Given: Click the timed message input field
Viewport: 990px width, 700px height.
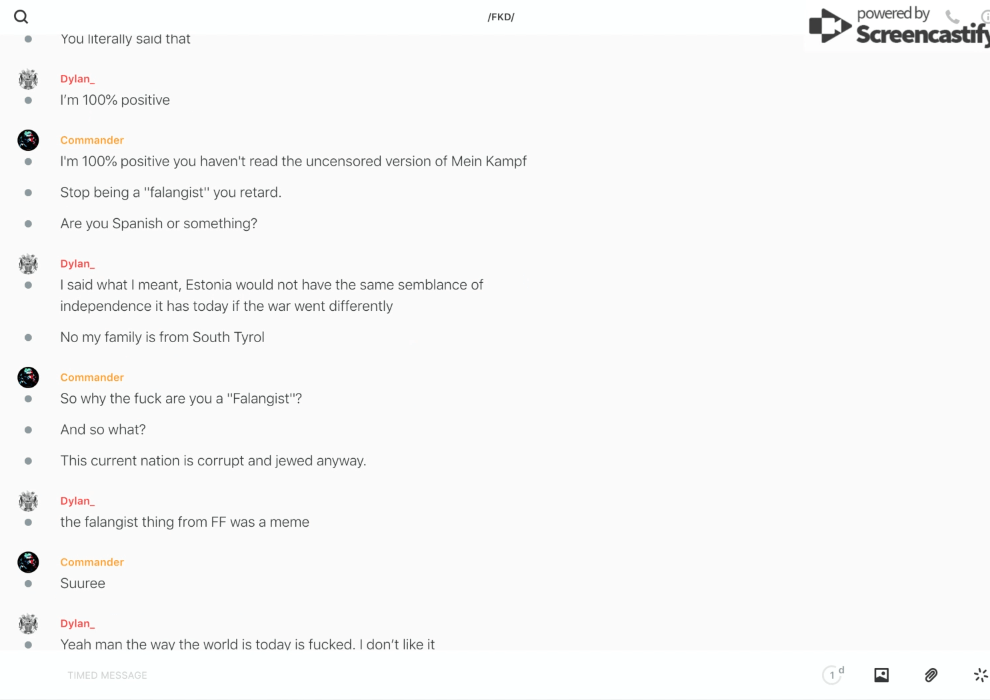Looking at the screenshot, I should pyautogui.click(x=400, y=675).
